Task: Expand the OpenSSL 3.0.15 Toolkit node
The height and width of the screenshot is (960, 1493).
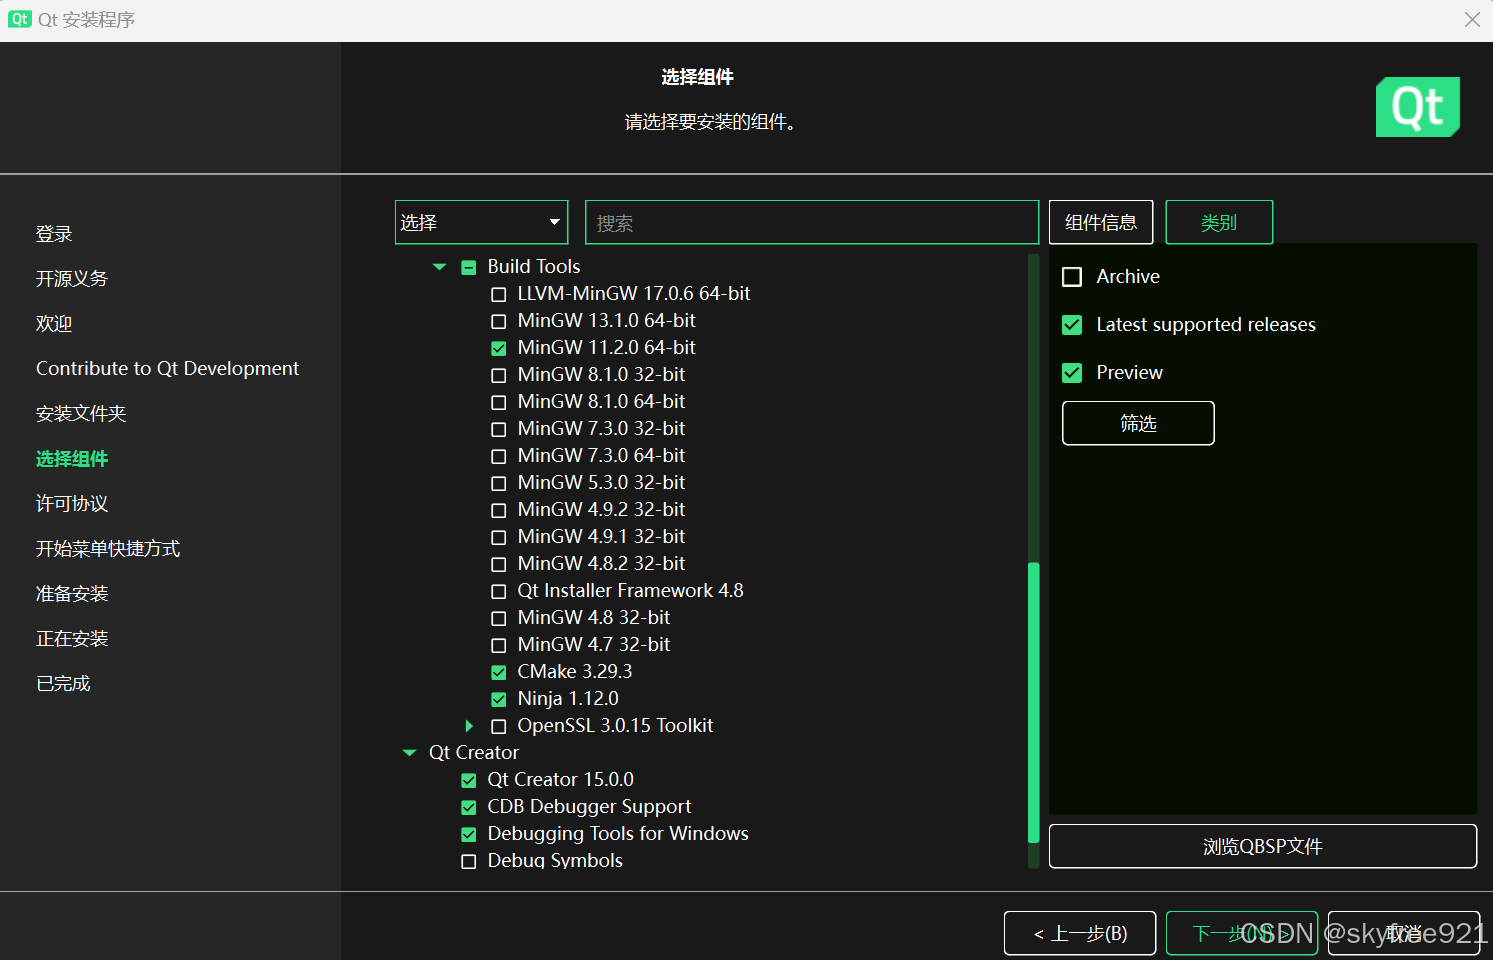Action: 469,726
